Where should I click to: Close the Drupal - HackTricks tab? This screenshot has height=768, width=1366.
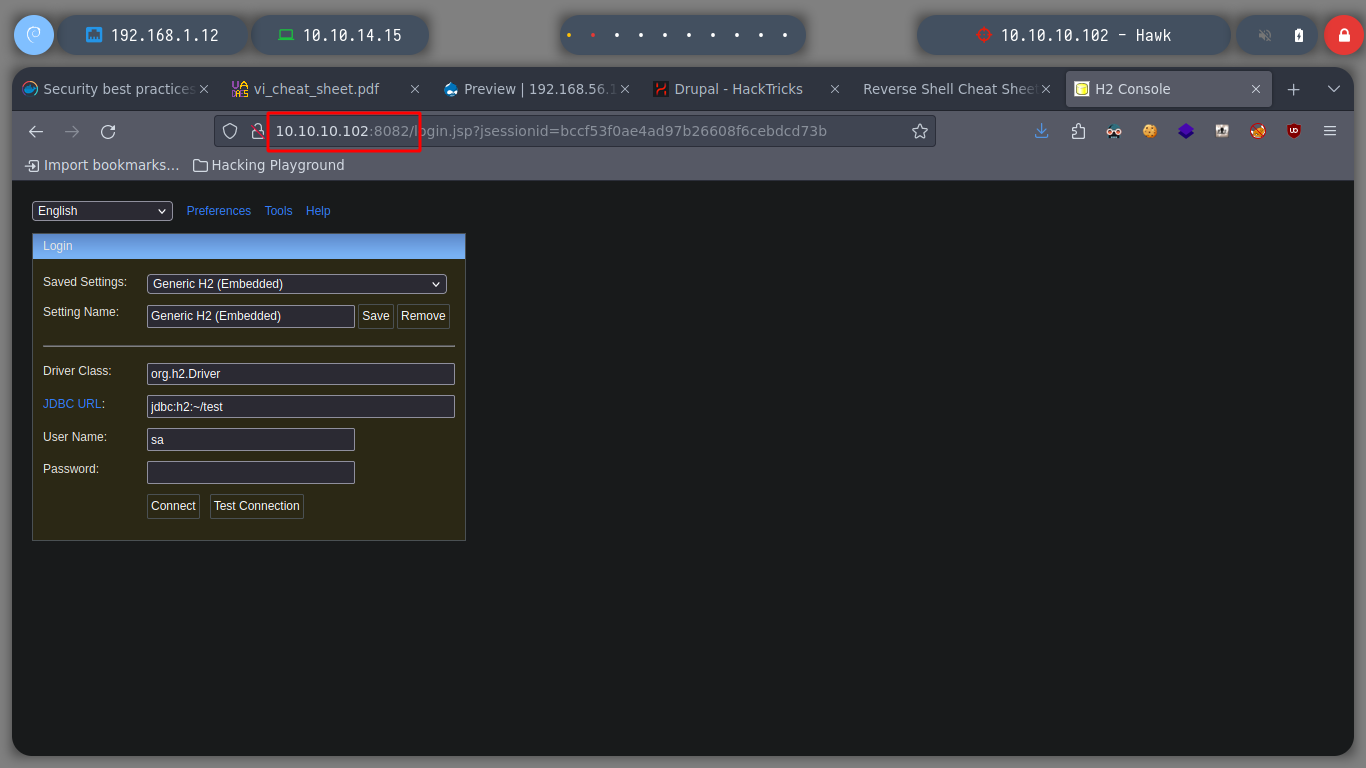[834, 89]
